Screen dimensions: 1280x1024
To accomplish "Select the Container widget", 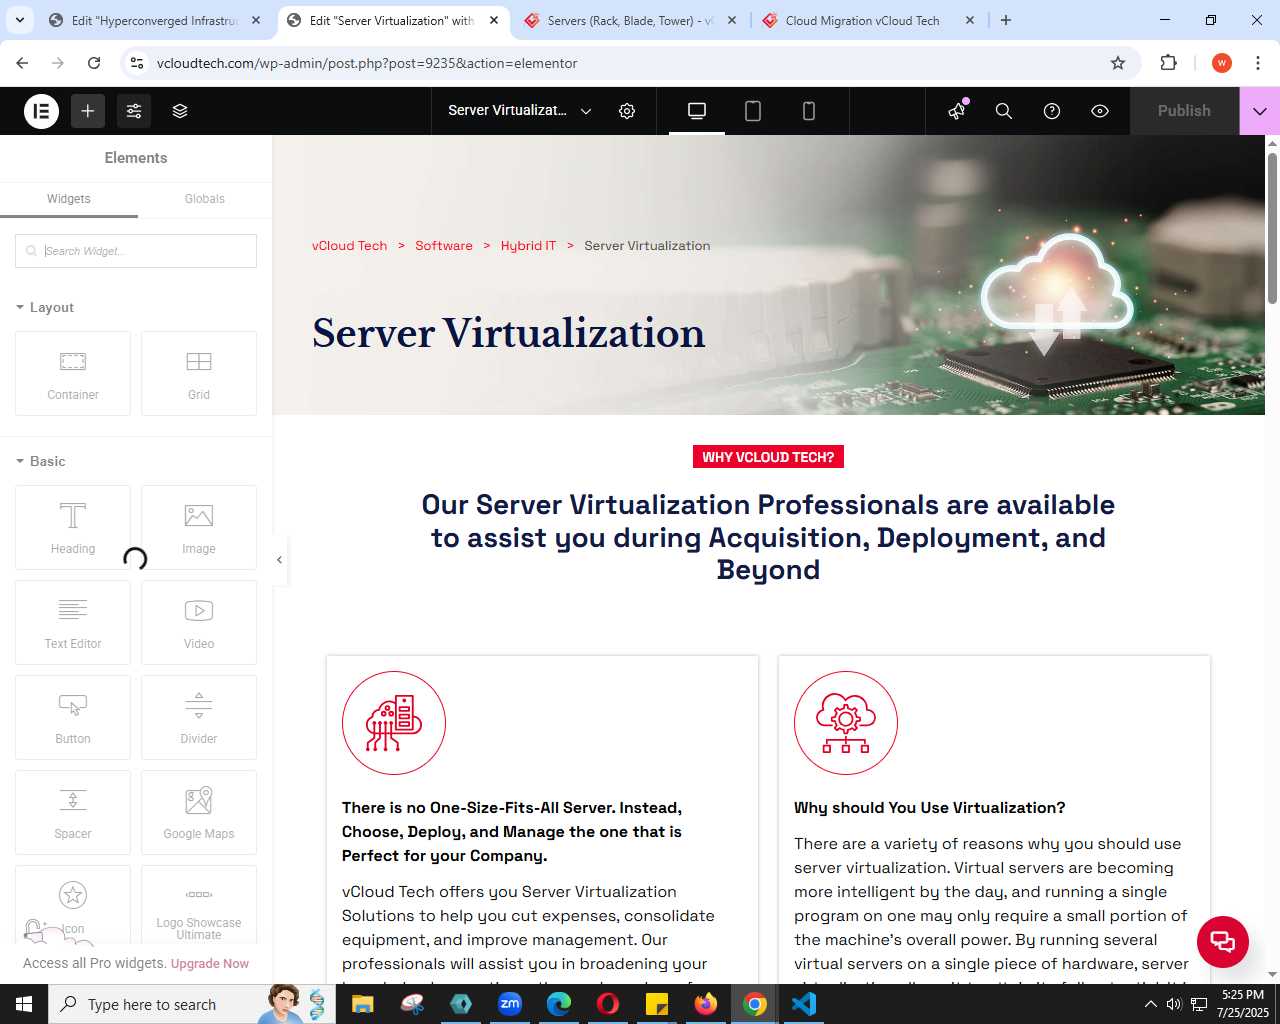I will [x=73, y=373].
